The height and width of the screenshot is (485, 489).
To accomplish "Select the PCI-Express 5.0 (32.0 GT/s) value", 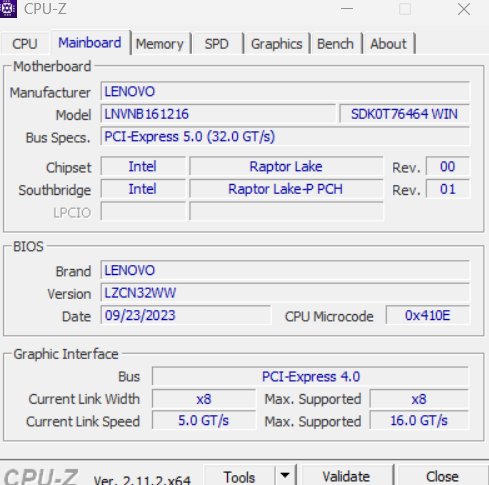I will click(285, 136).
